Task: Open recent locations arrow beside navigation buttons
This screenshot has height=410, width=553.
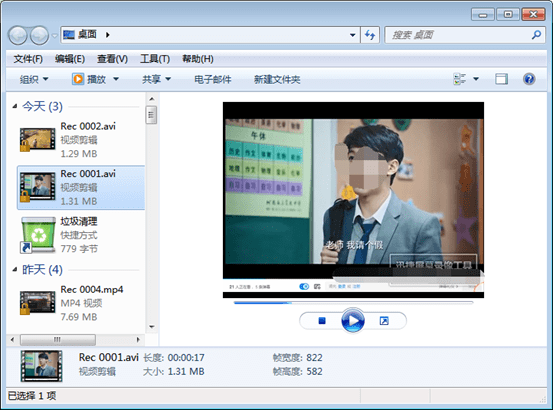Action: tap(54, 36)
